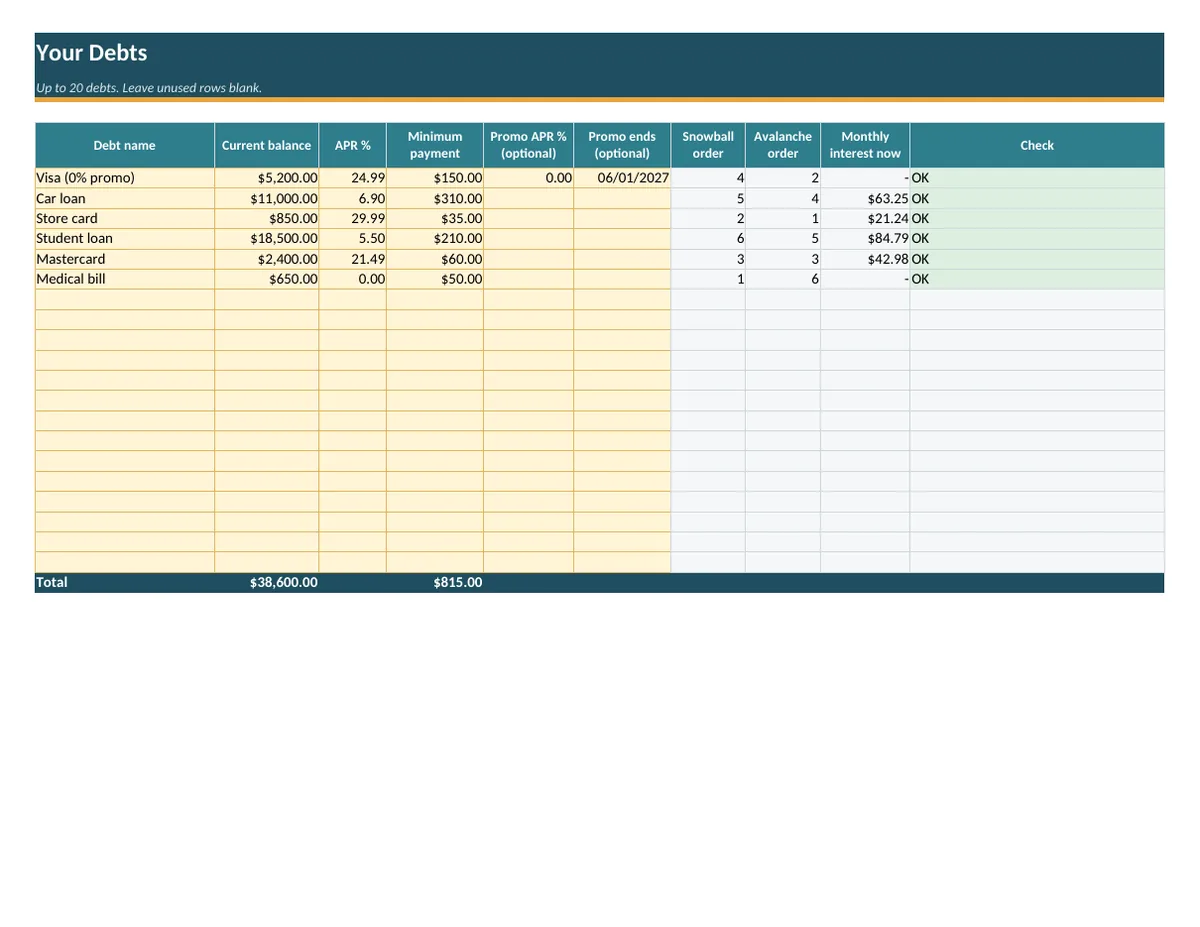Select the $38,600.00 total balance cell
The height and width of the screenshot is (927, 1200).
pyautogui.click(x=266, y=582)
